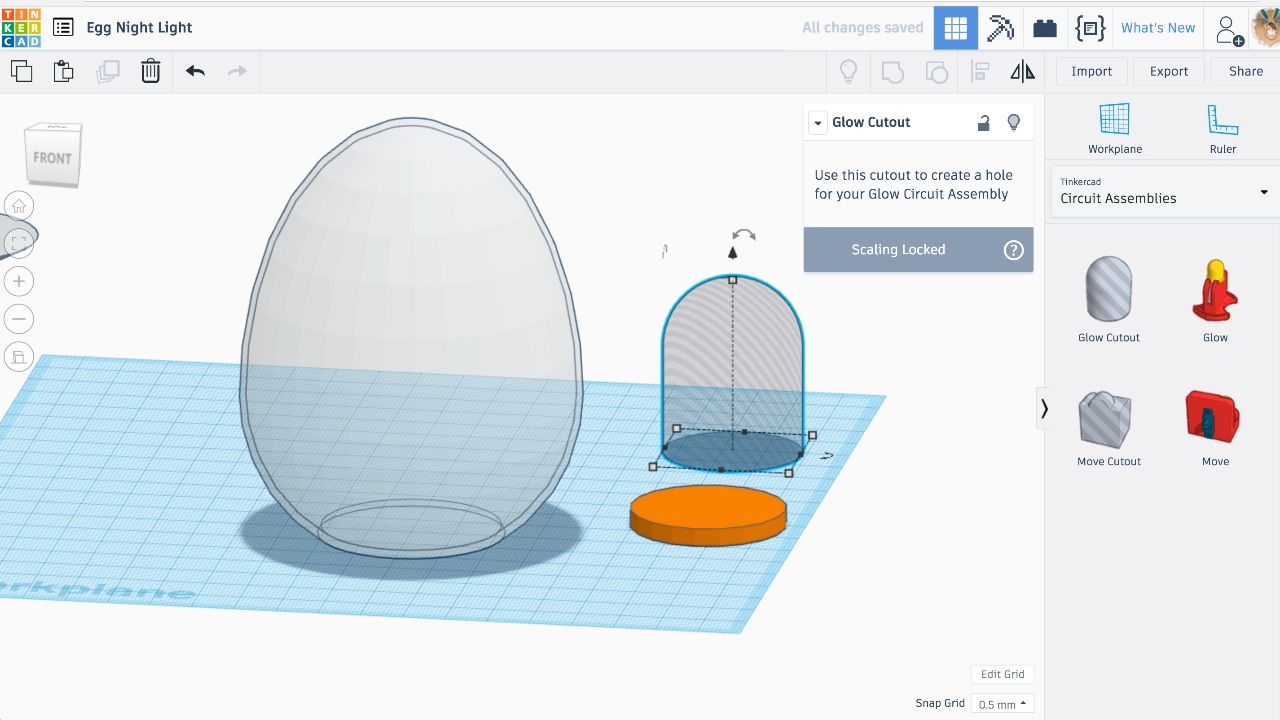The image size is (1280, 720).
Task: Zoom in on the workplane
Action: coord(19,281)
